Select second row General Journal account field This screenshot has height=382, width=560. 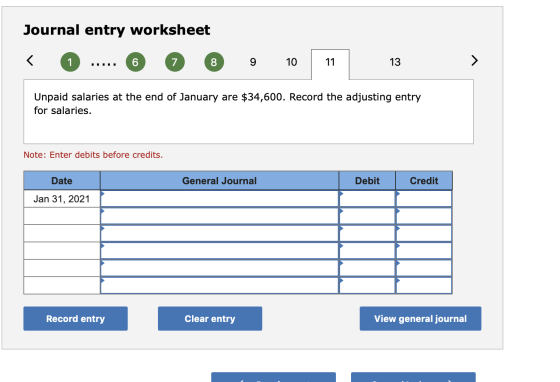[x=219, y=216]
